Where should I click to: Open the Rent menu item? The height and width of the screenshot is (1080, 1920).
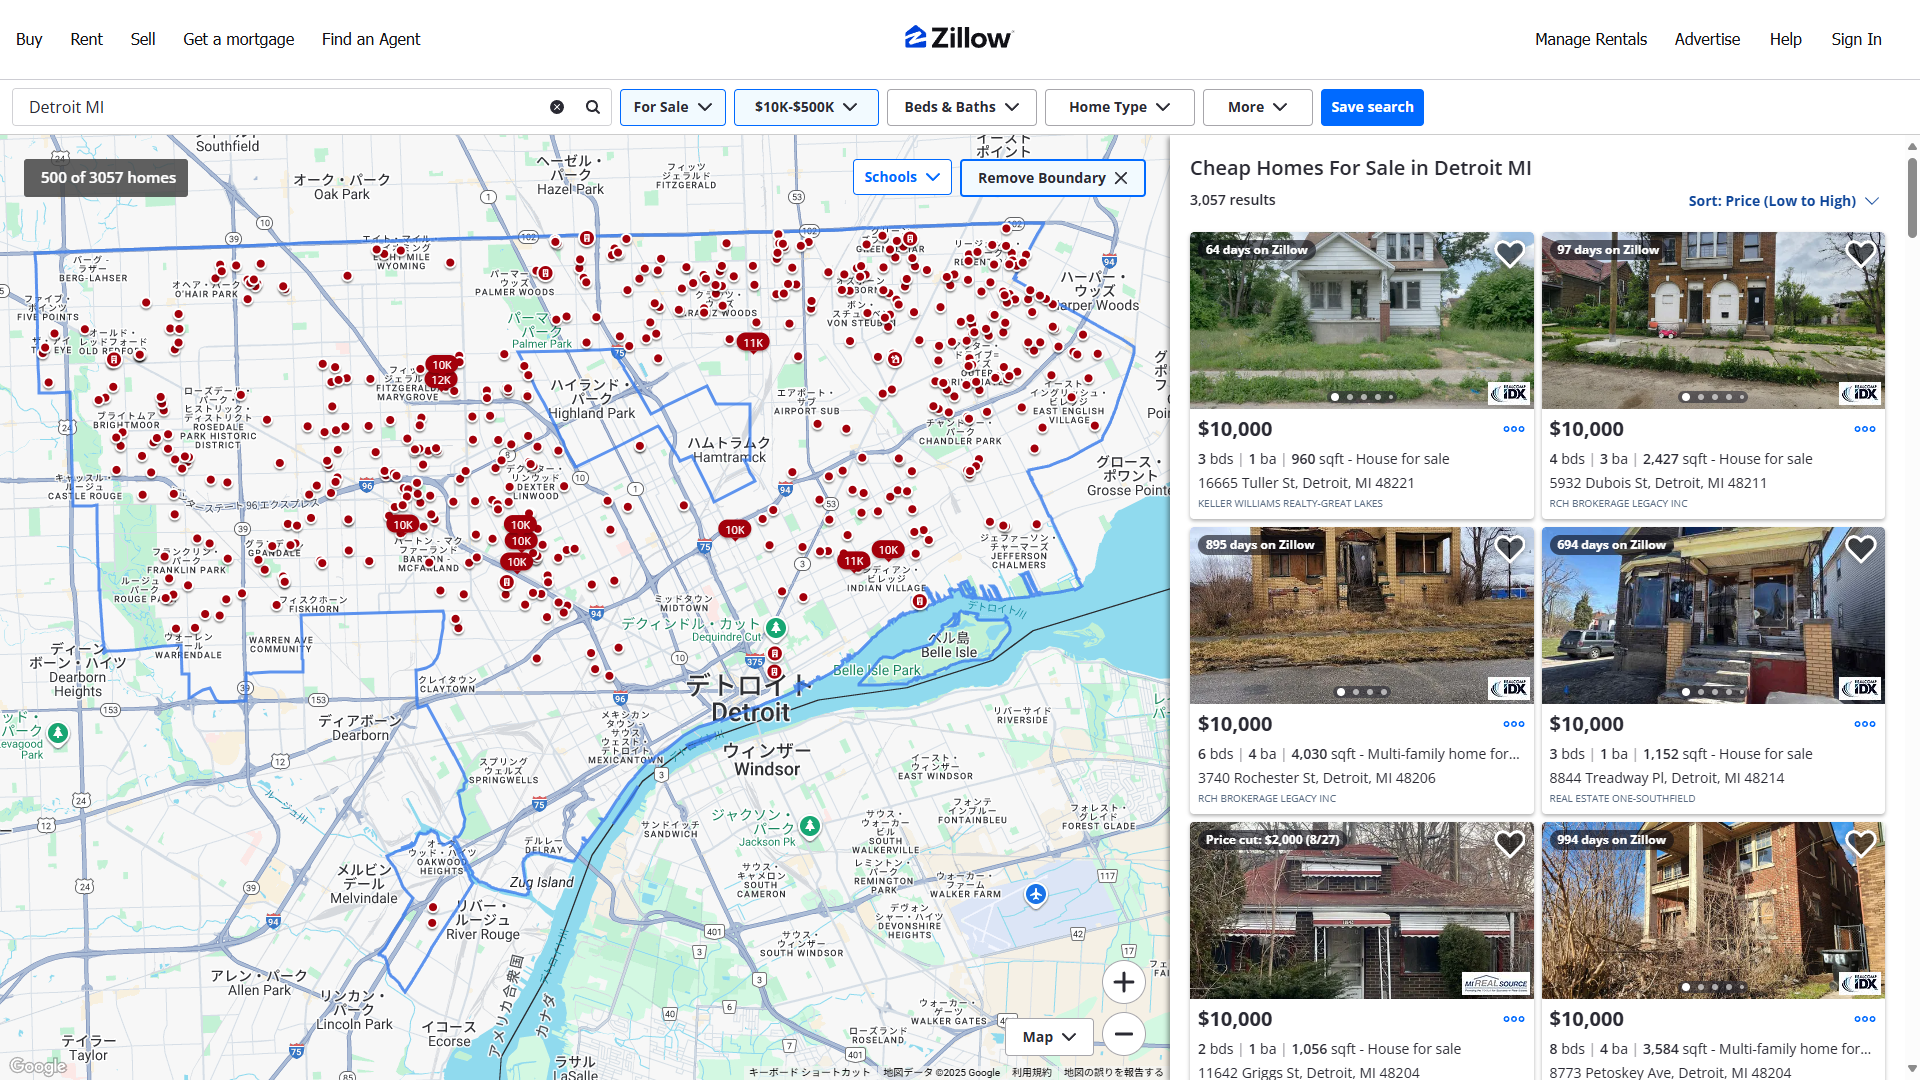coord(86,39)
